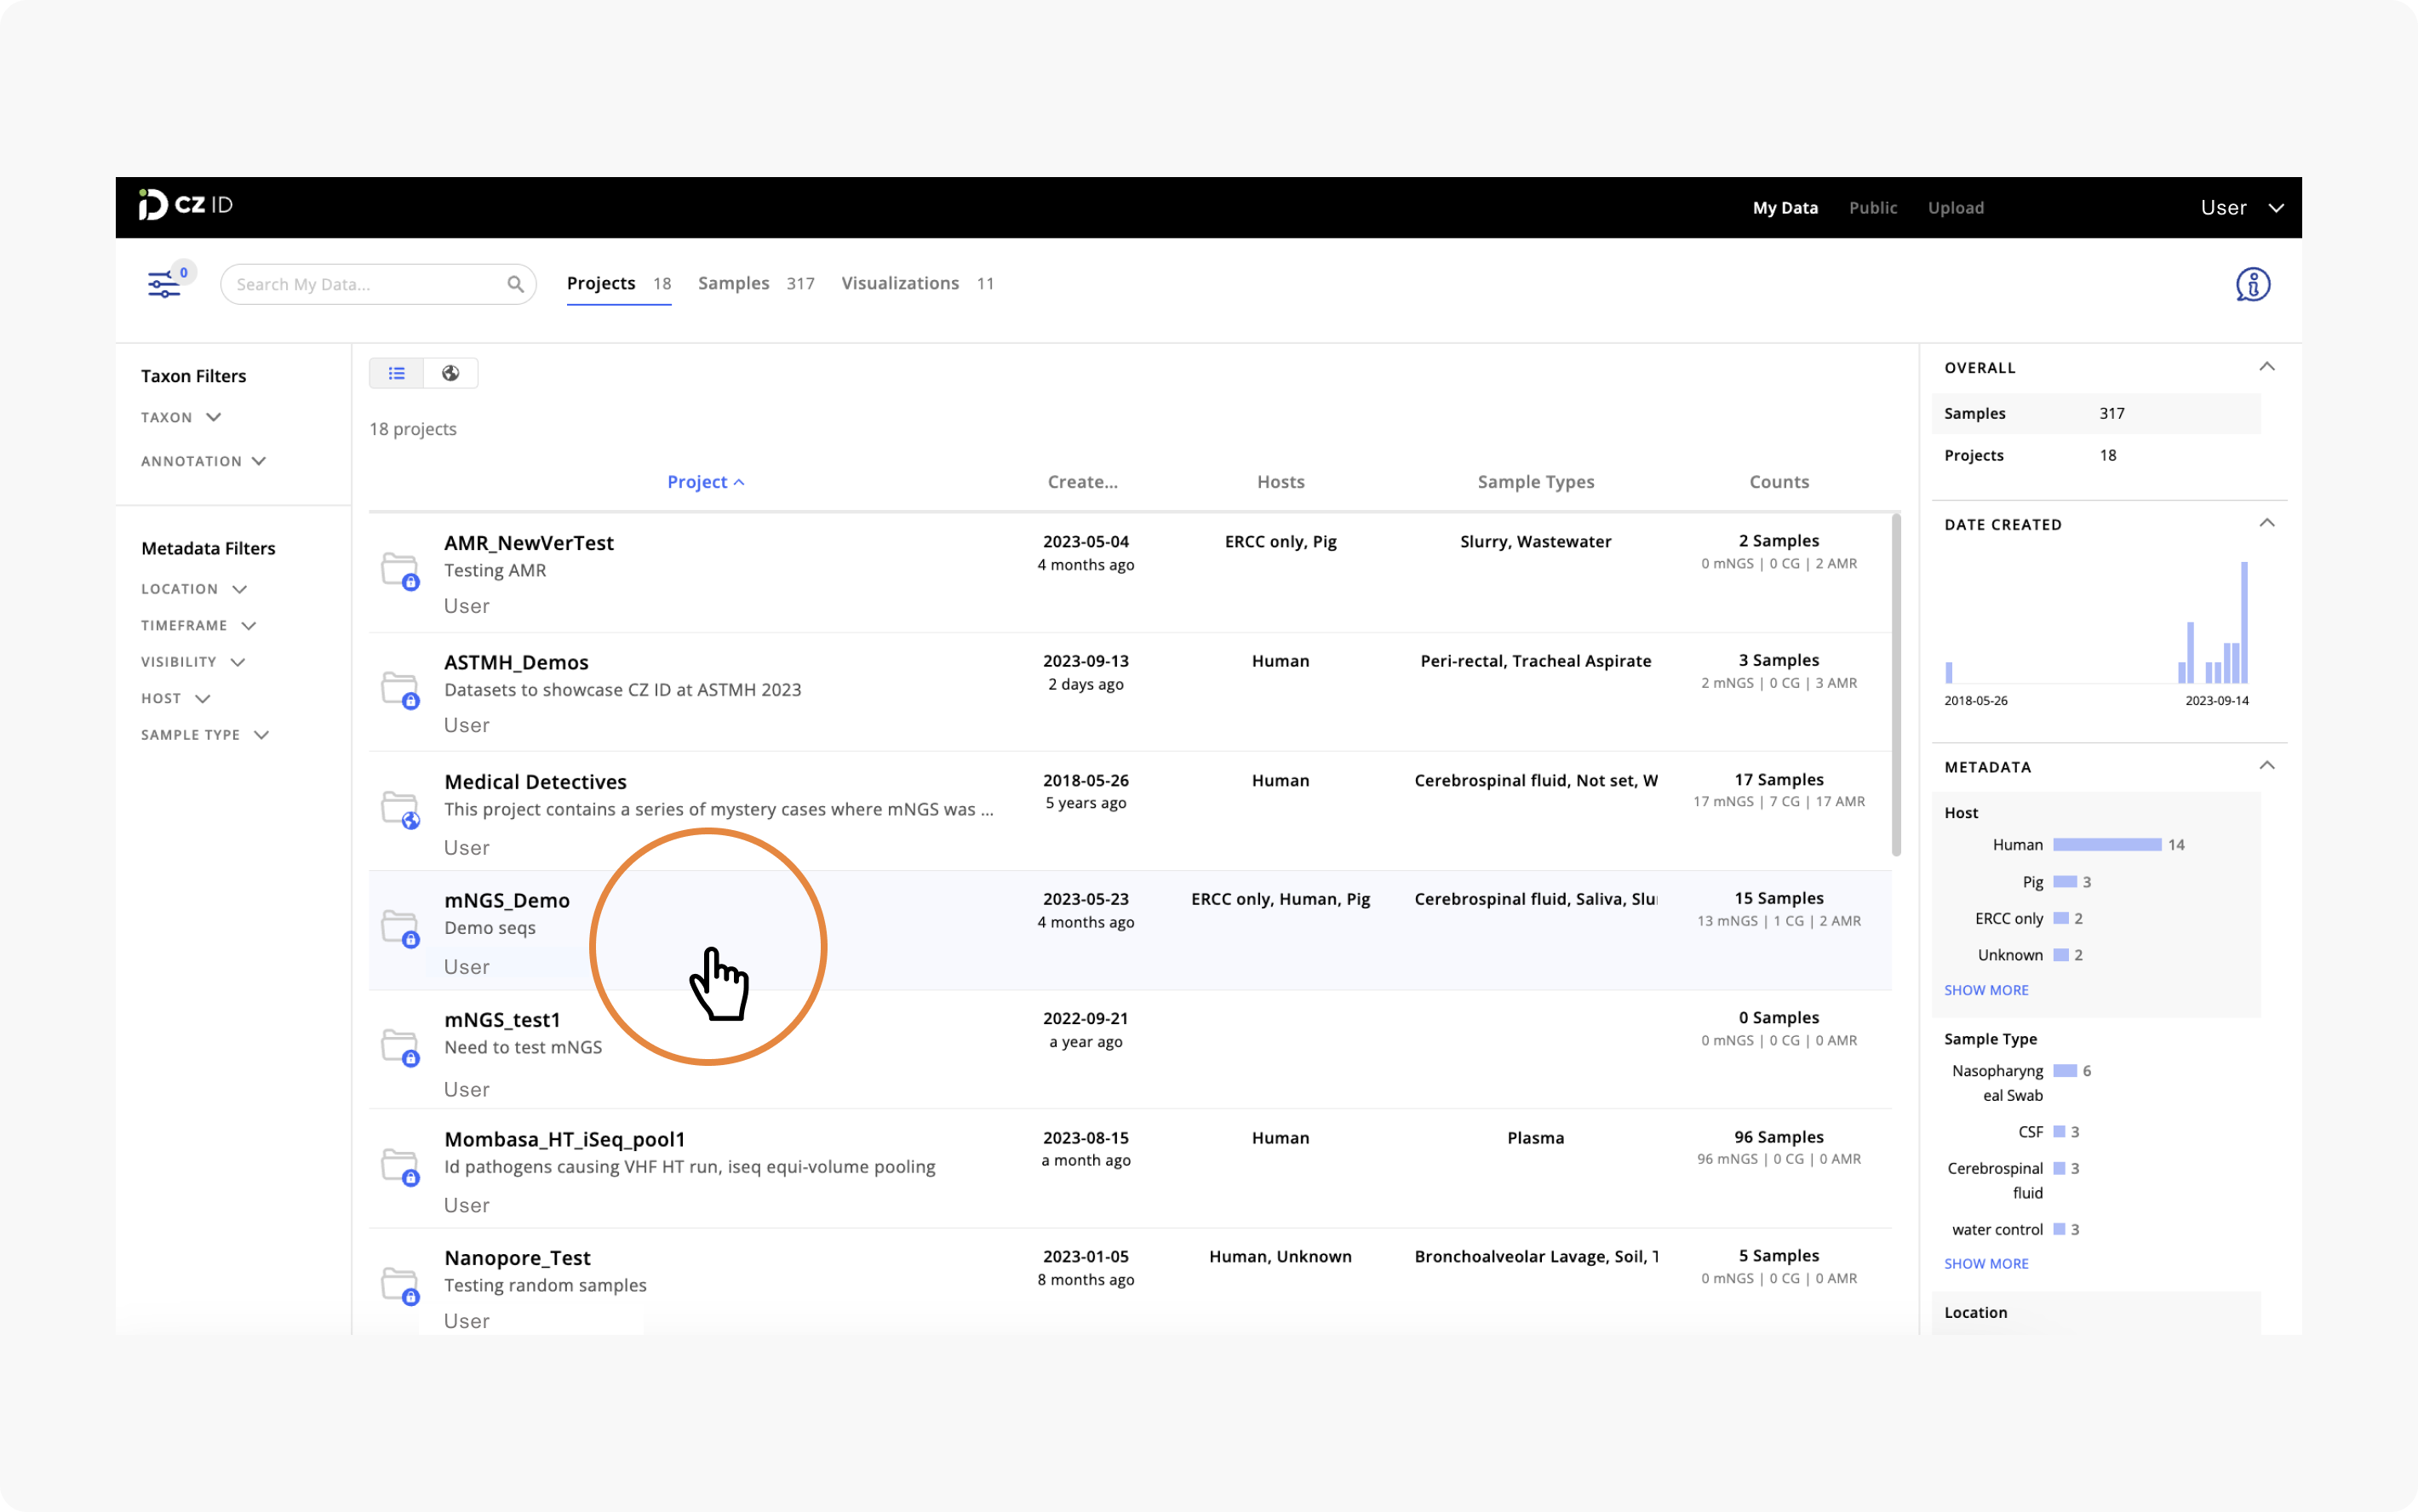Click mNGS_Demo folder icon
Viewport: 2418px width, 1512px height.
[x=400, y=928]
